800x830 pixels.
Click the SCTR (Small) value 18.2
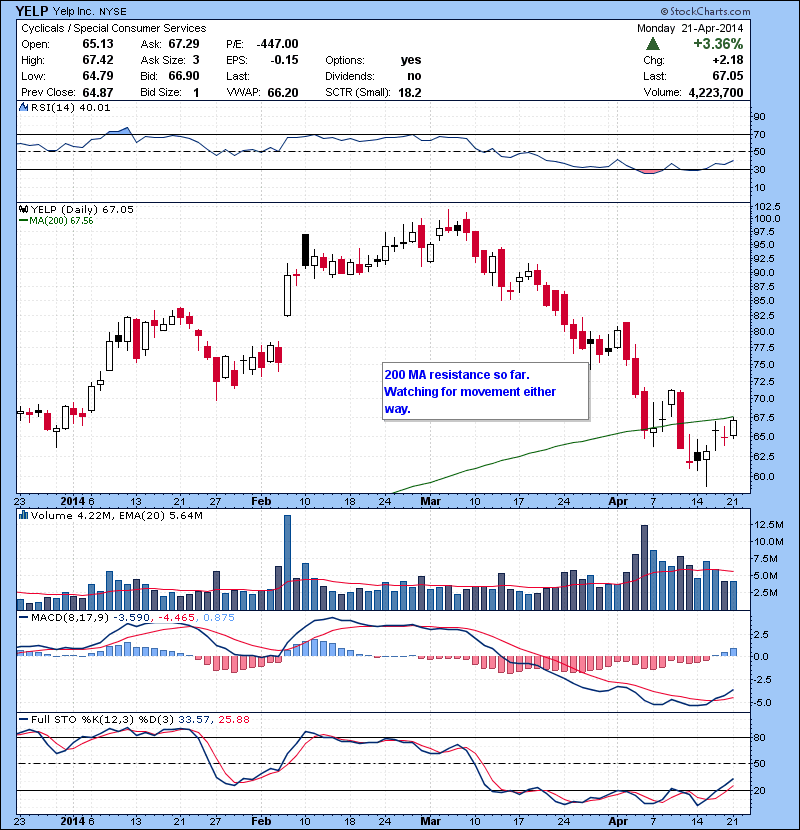[x=409, y=92]
